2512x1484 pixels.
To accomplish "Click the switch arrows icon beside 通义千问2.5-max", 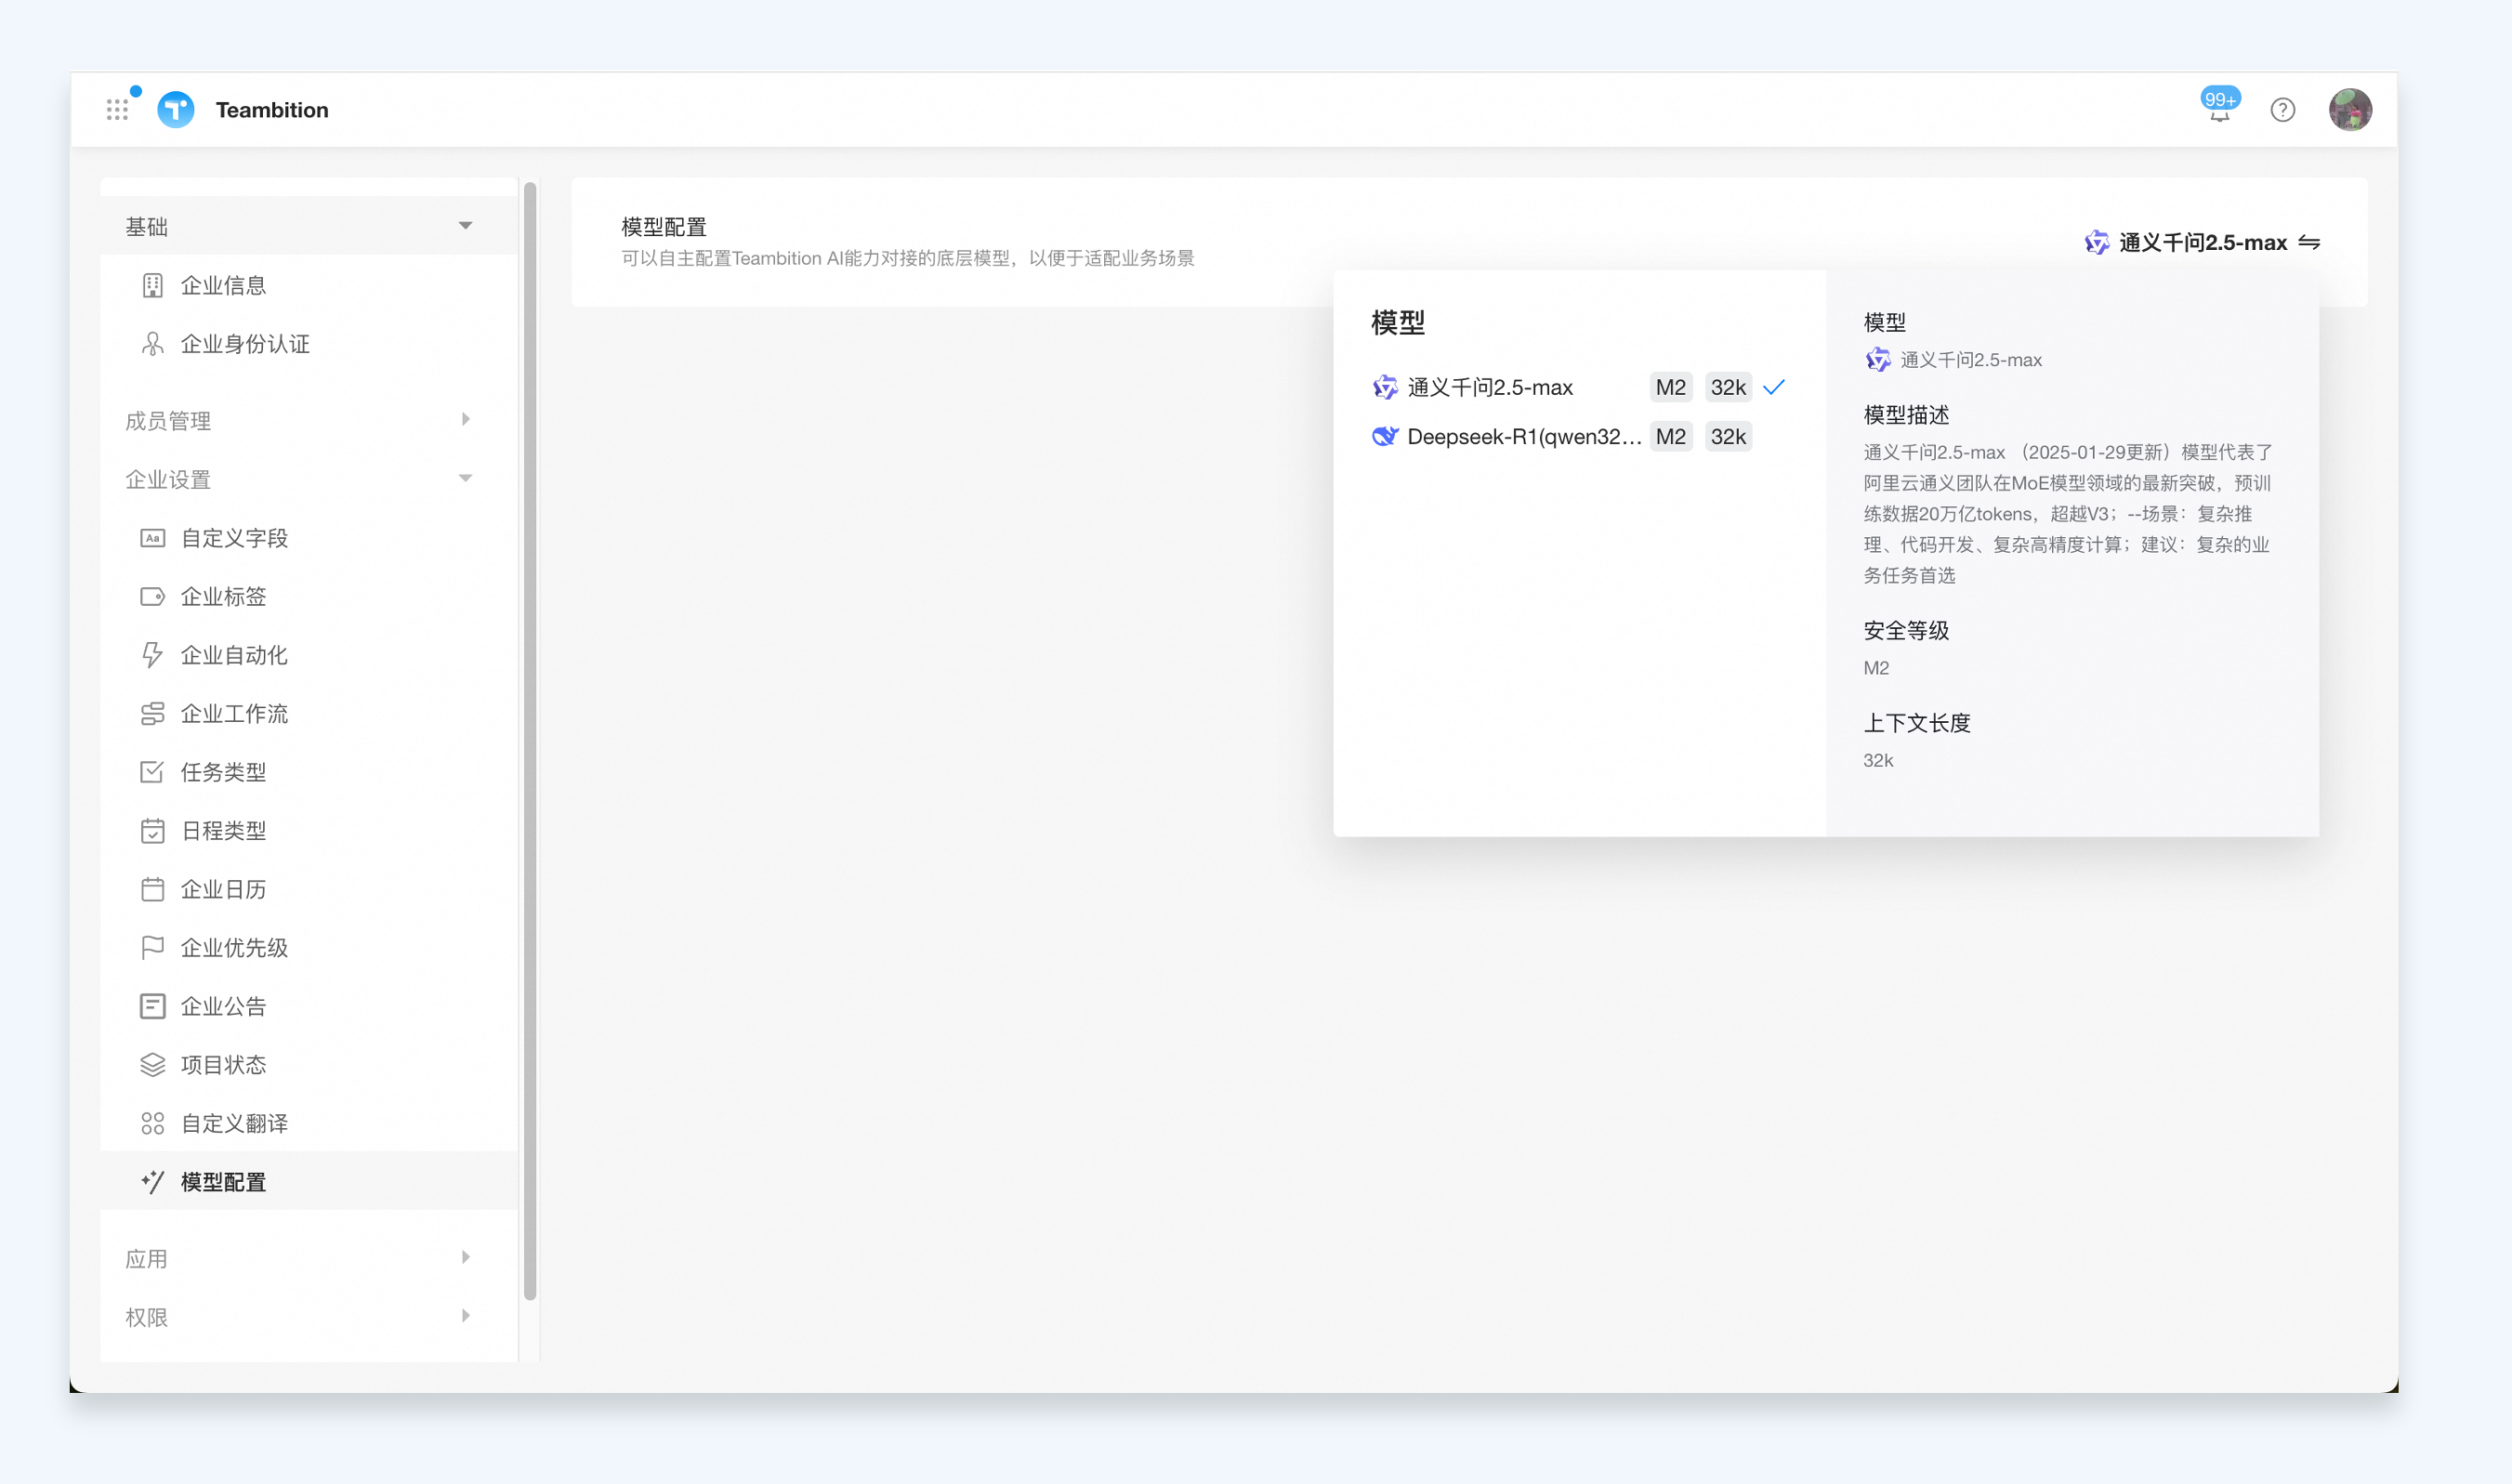I will click(x=2309, y=243).
